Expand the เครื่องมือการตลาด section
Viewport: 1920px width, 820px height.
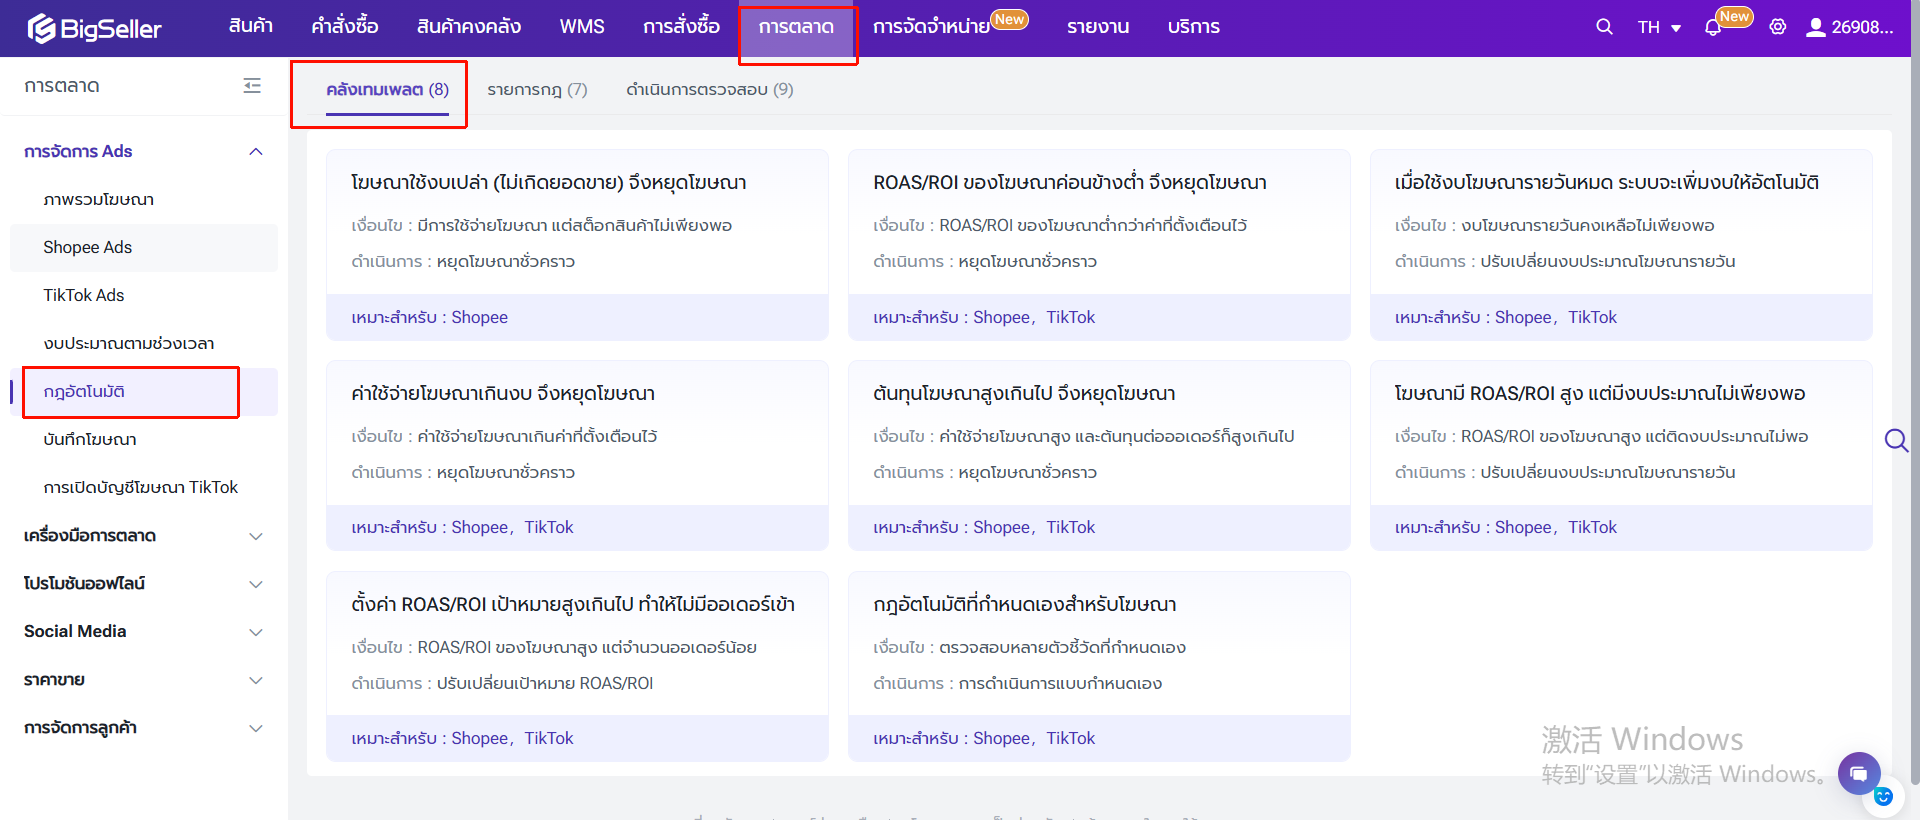click(x=255, y=536)
